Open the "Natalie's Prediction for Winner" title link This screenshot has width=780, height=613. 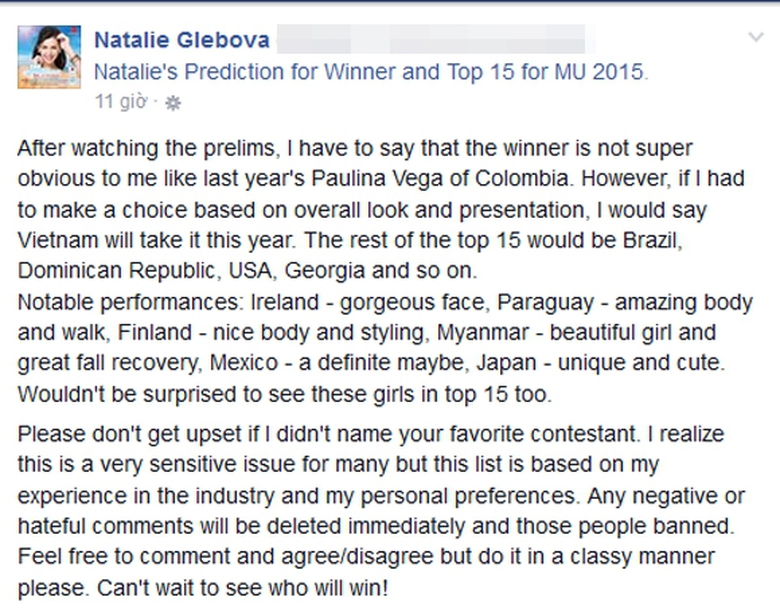tap(371, 72)
